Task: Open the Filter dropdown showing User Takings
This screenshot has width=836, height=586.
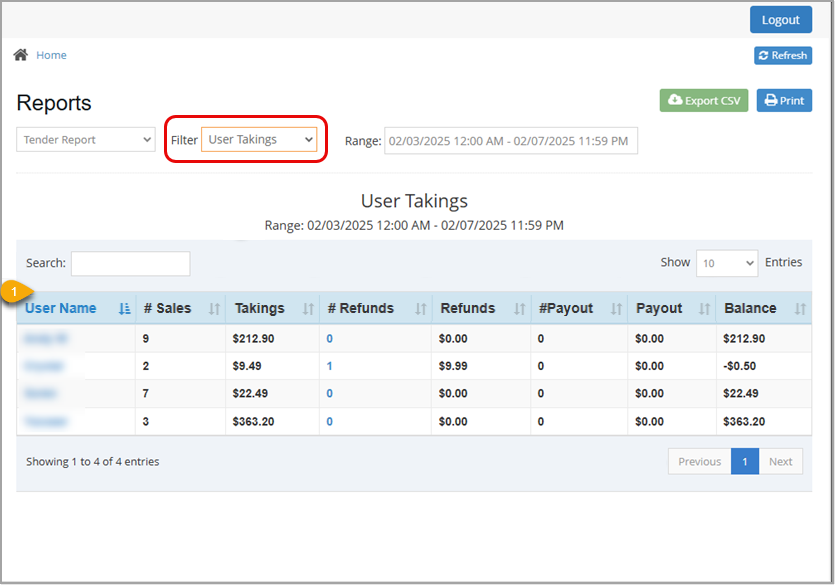Action: (260, 139)
